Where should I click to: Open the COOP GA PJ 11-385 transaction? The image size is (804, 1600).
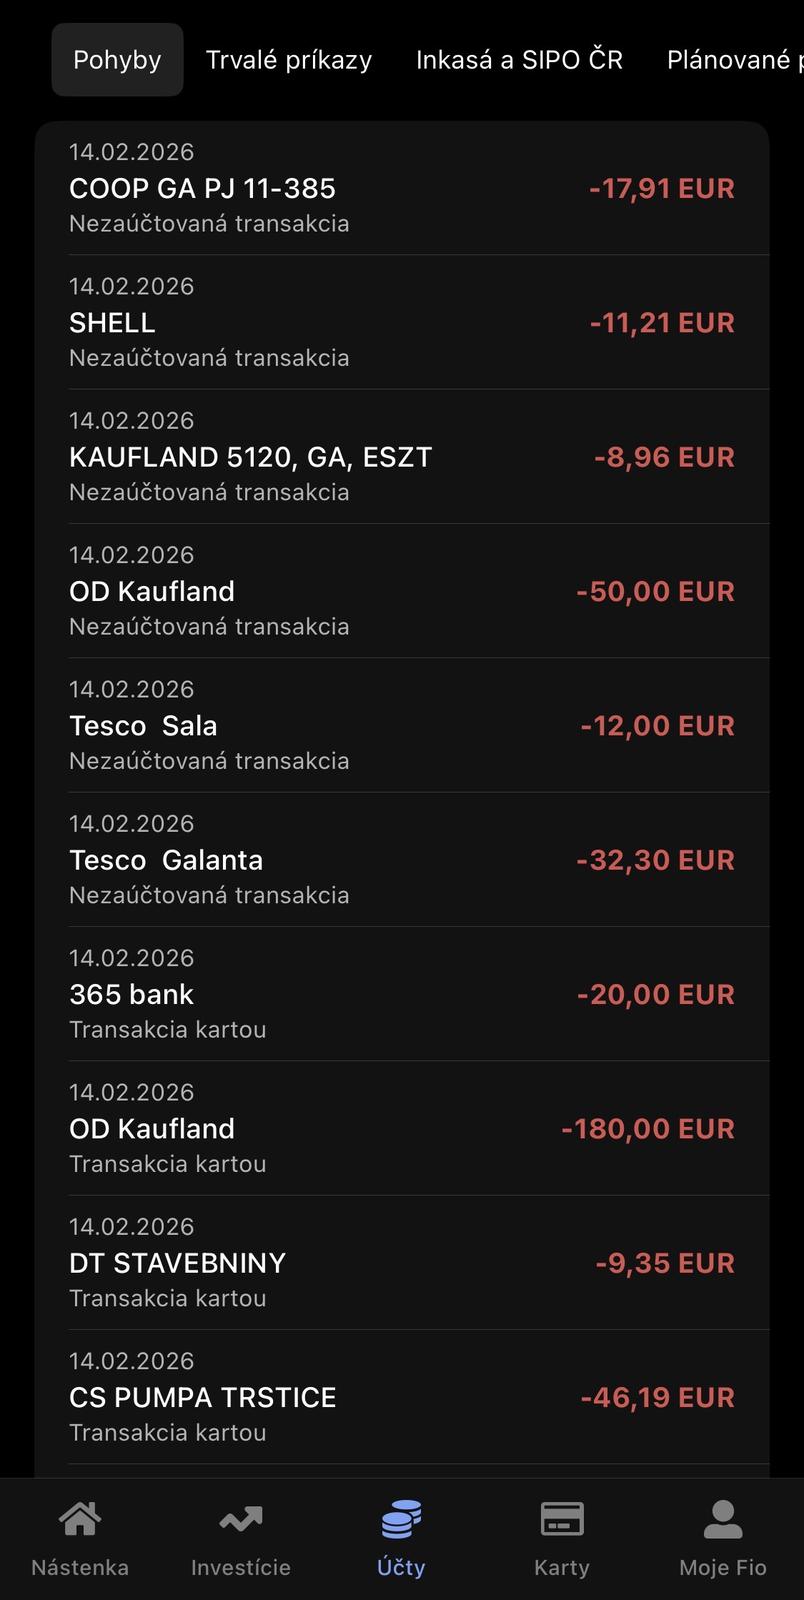(300, 188)
